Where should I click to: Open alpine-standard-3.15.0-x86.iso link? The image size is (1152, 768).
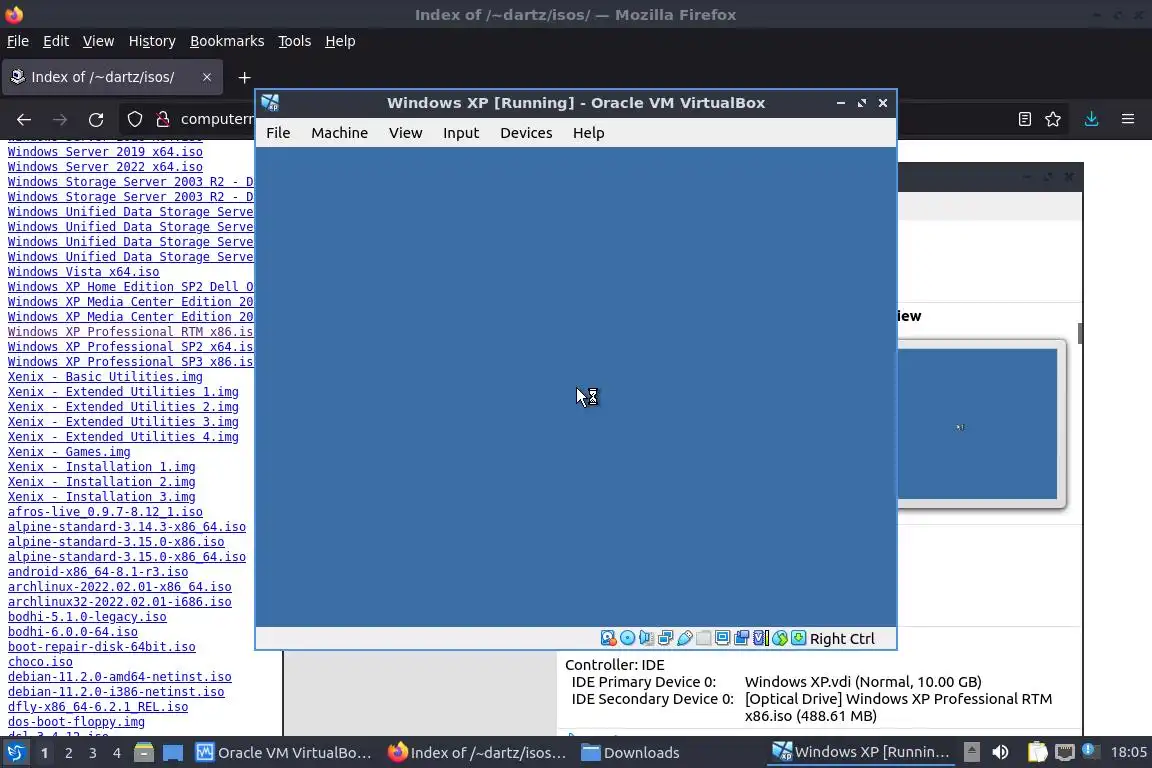pyautogui.click(x=116, y=542)
